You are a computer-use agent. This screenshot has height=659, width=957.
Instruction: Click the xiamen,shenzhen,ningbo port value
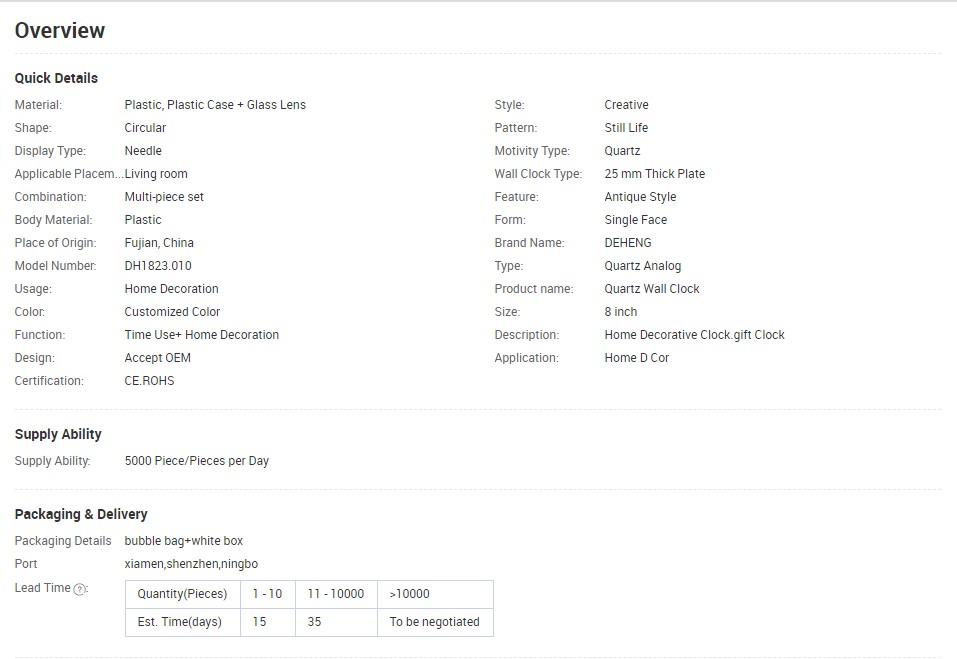(191, 564)
